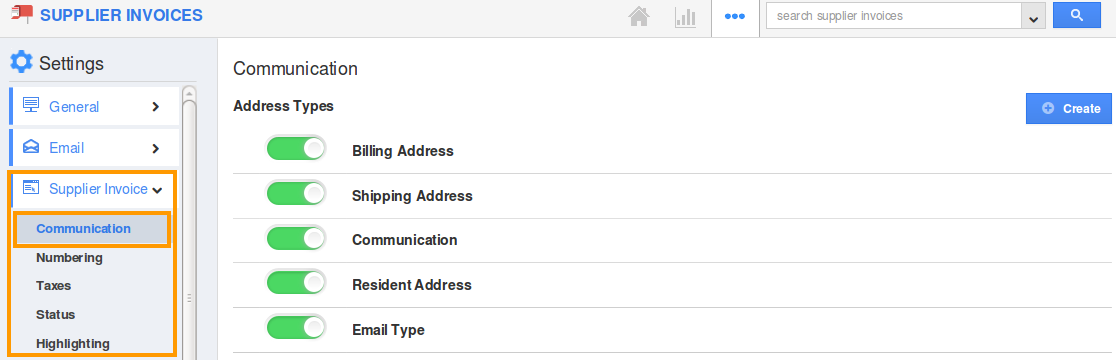Image resolution: width=1116 pixels, height=360 pixels.
Task: Open the reports bar chart icon
Action: 685,16
